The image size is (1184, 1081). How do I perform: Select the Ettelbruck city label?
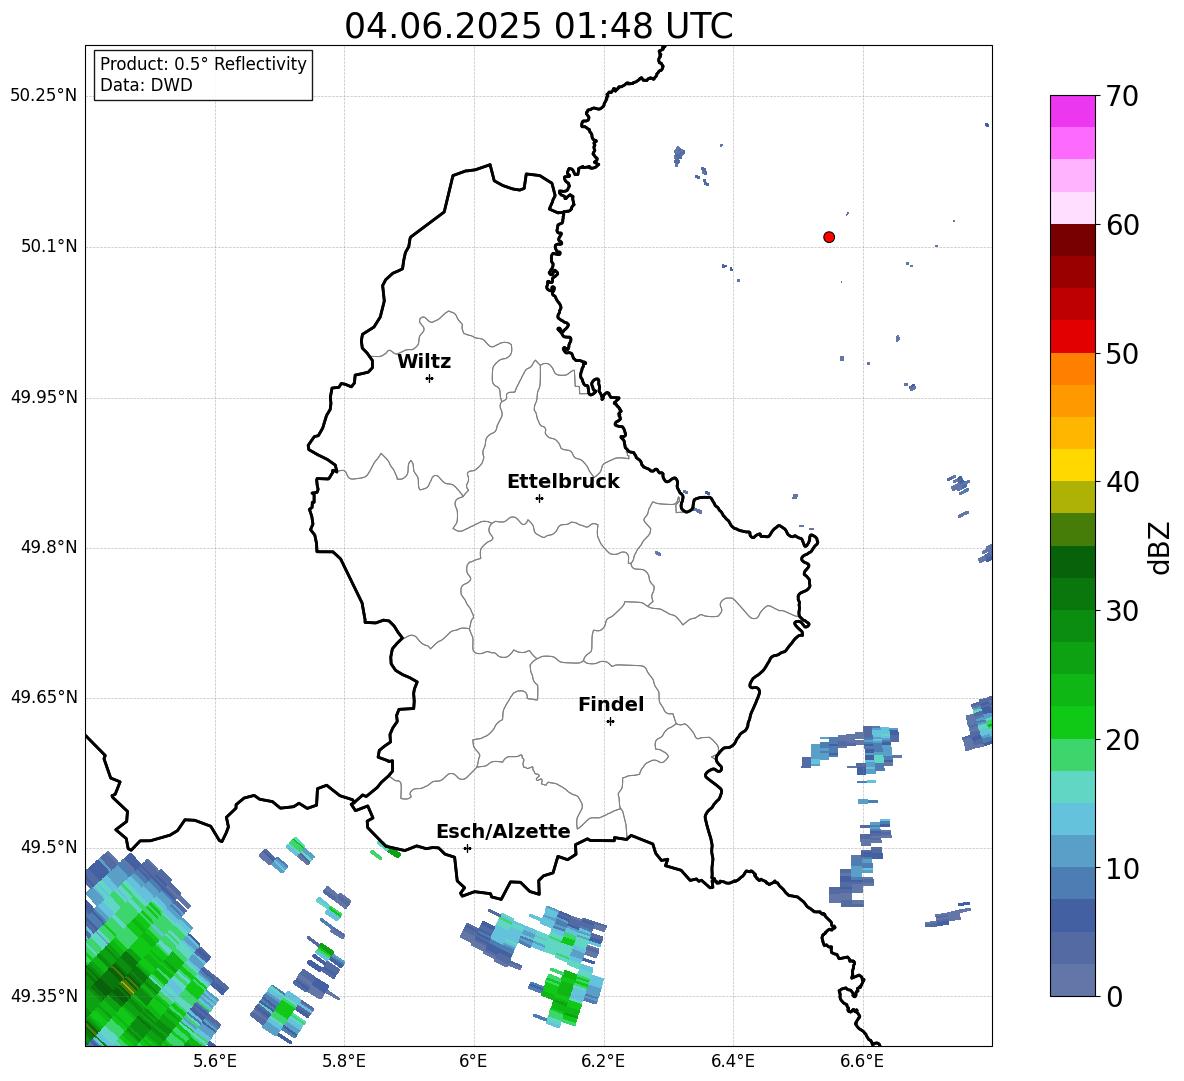tap(563, 482)
